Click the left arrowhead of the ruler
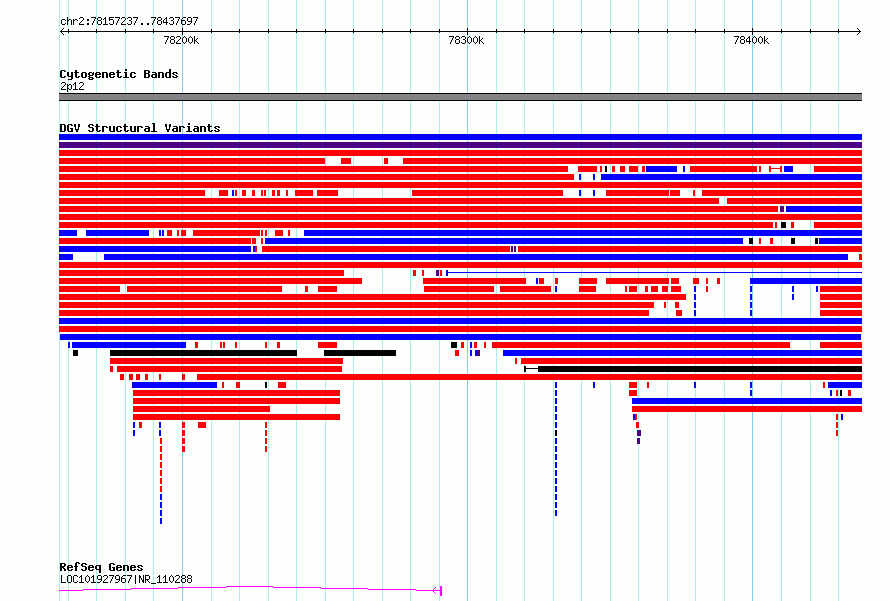Screen dimensions: 890x601 coord(63,31)
